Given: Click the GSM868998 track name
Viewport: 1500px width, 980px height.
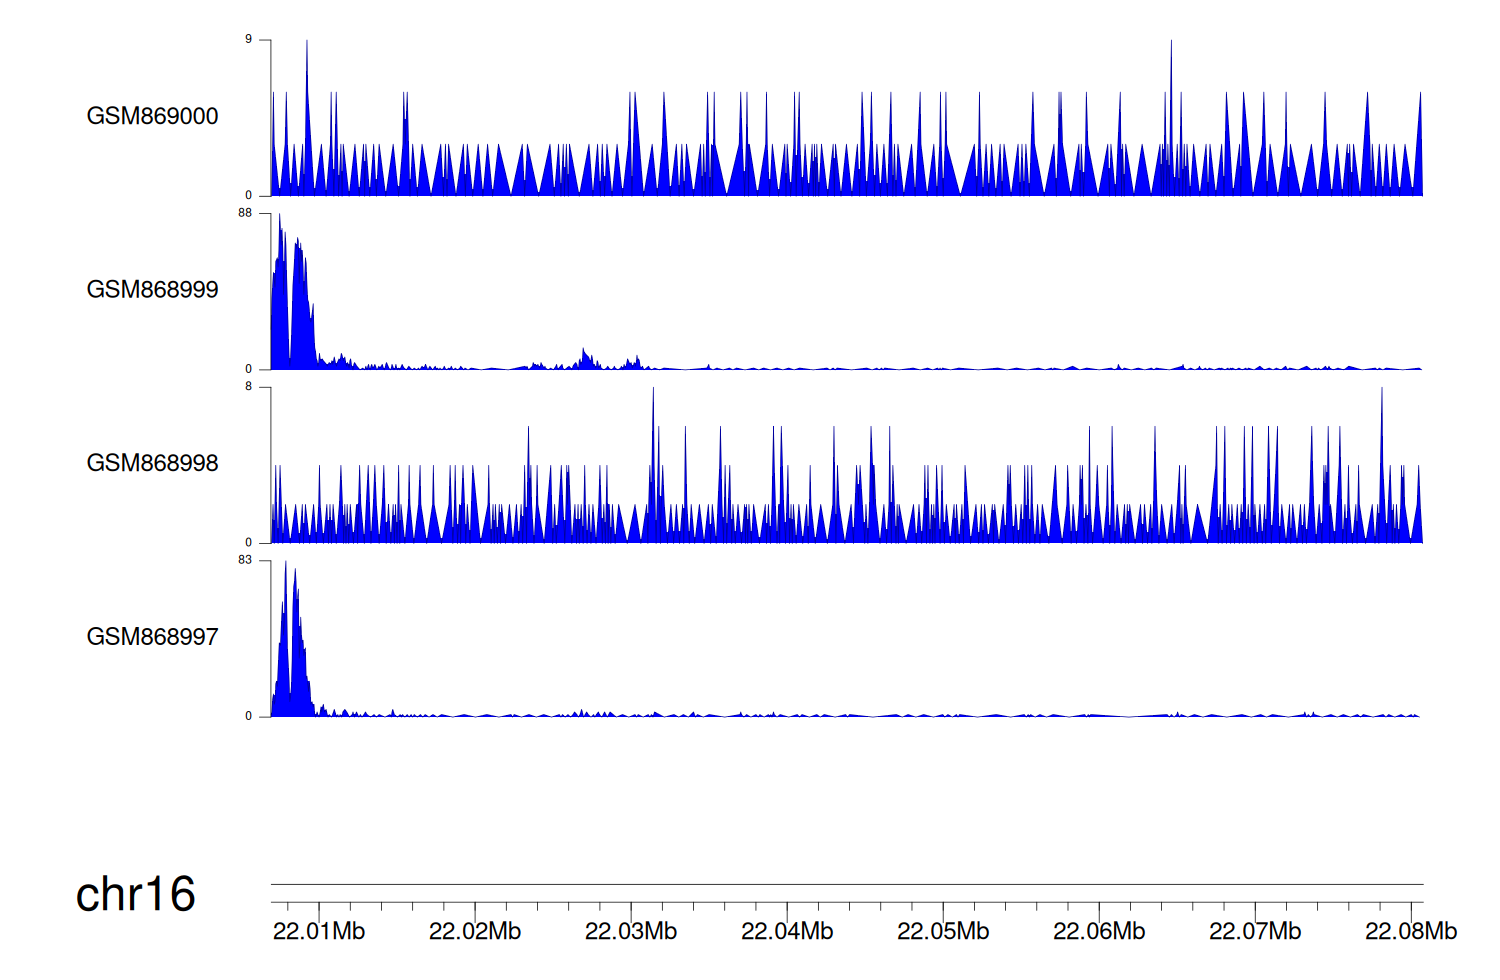Looking at the screenshot, I should pos(152,463).
